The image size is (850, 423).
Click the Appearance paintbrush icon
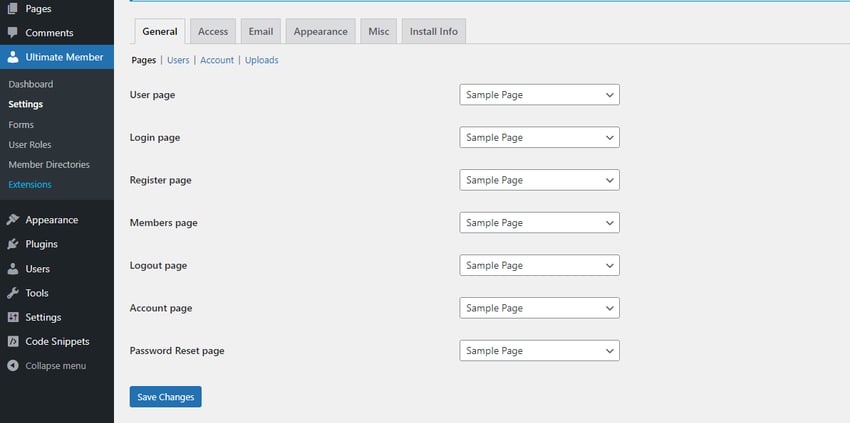pyautogui.click(x=13, y=220)
